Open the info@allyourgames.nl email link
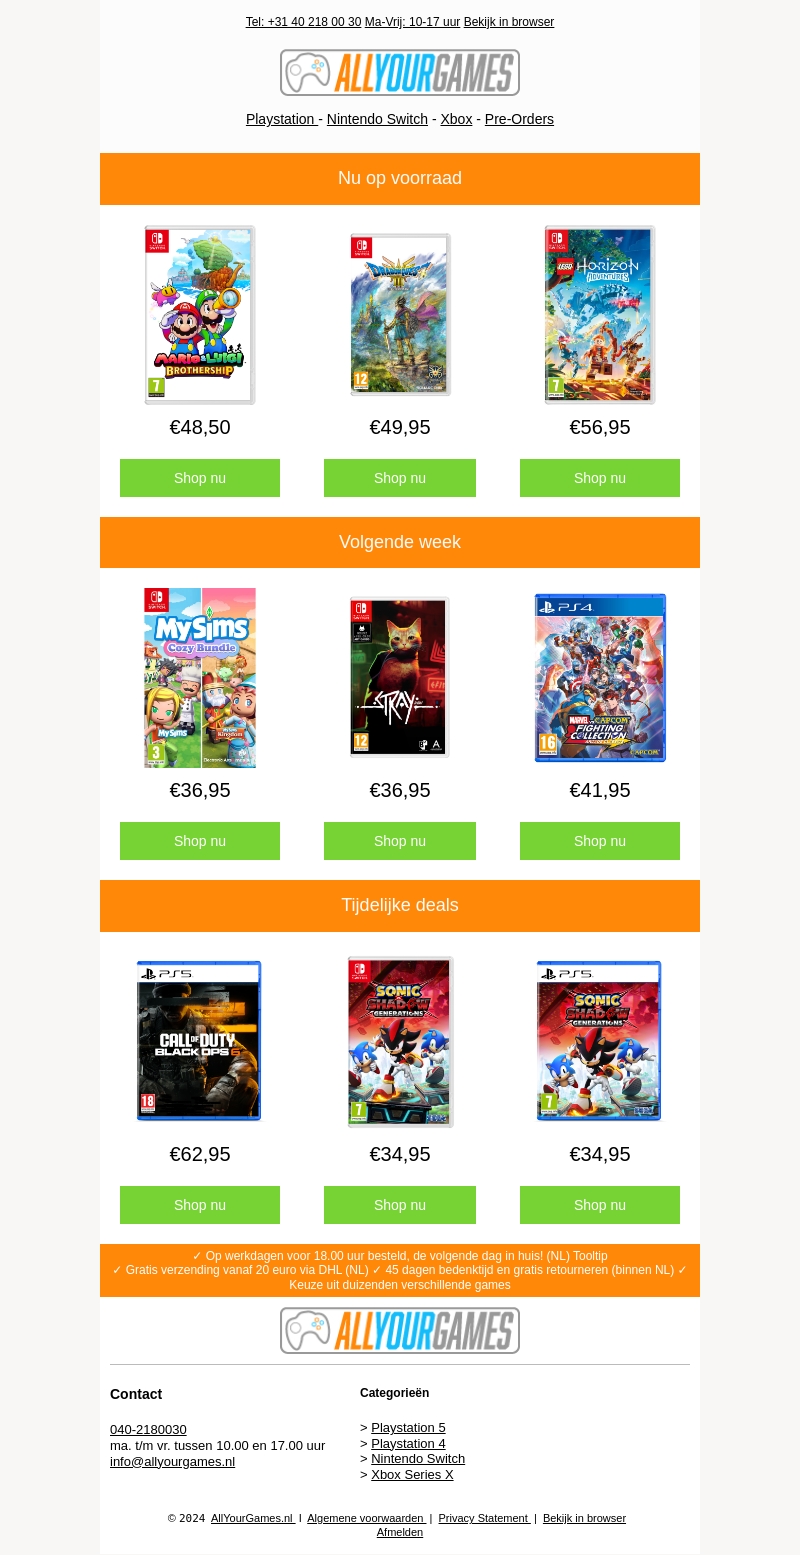Screen dimensions: 800x1555 (172, 1462)
